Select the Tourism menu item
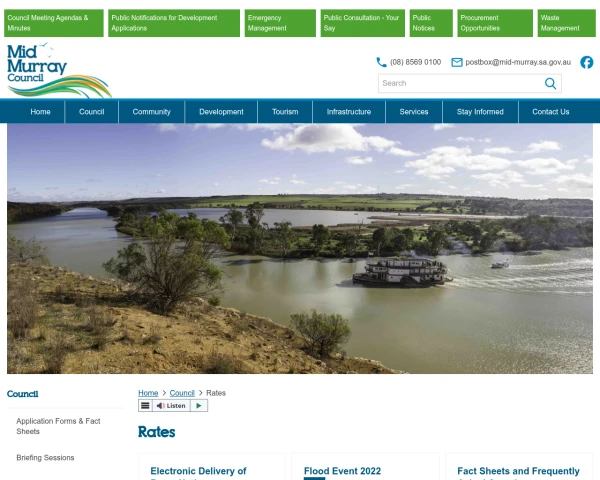The width and height of the screenshot is (600, 480). [x=285, y=112]
